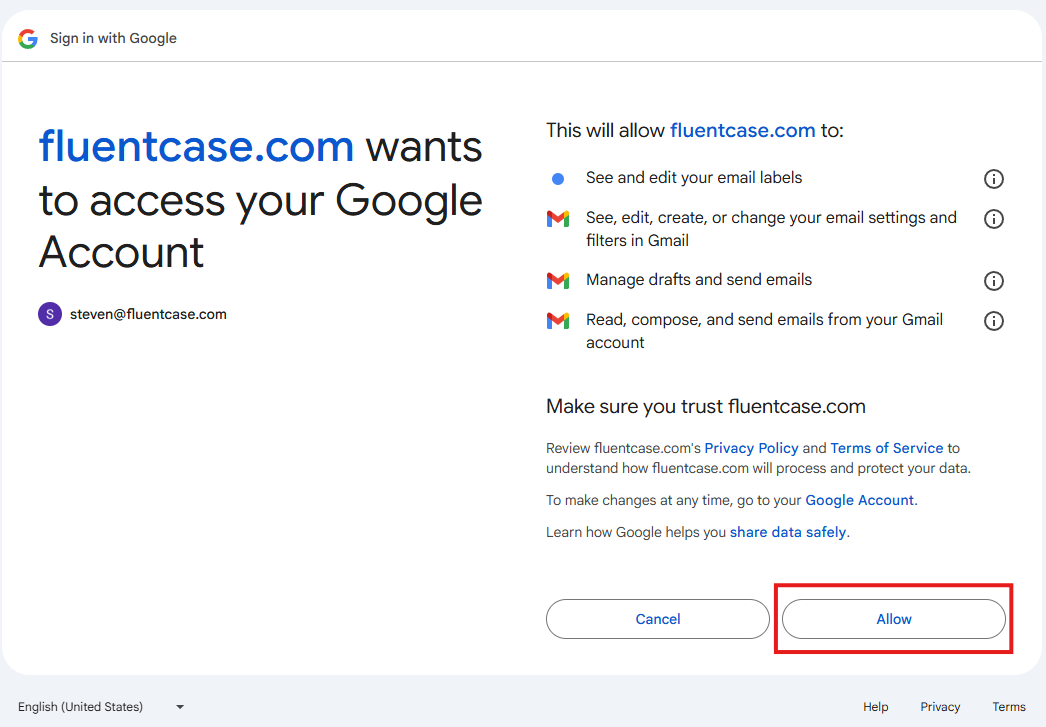Open Terms in the footer

pyautogui.click(x=1009, y=707)
